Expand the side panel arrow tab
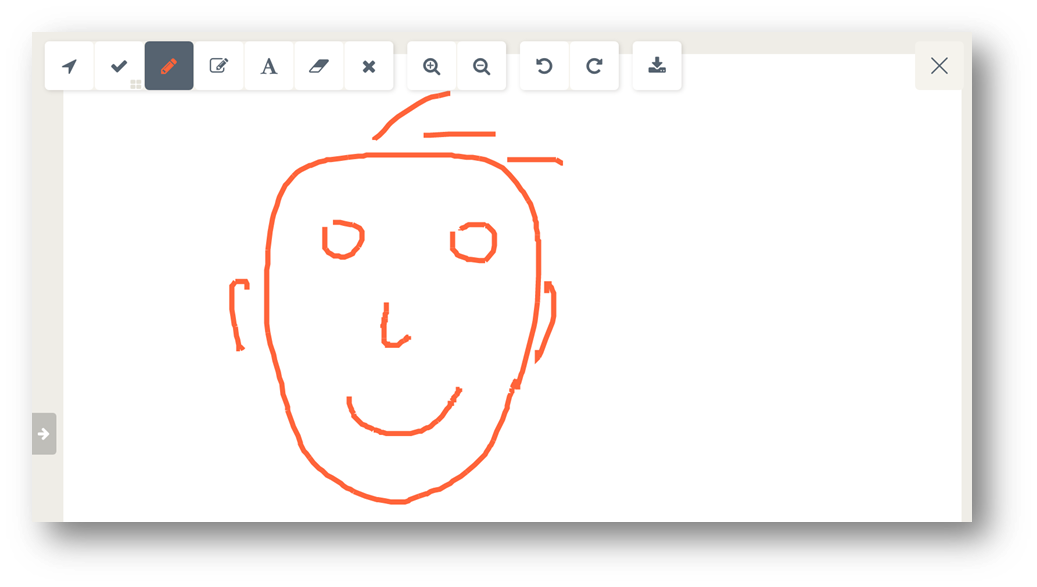 44,434
